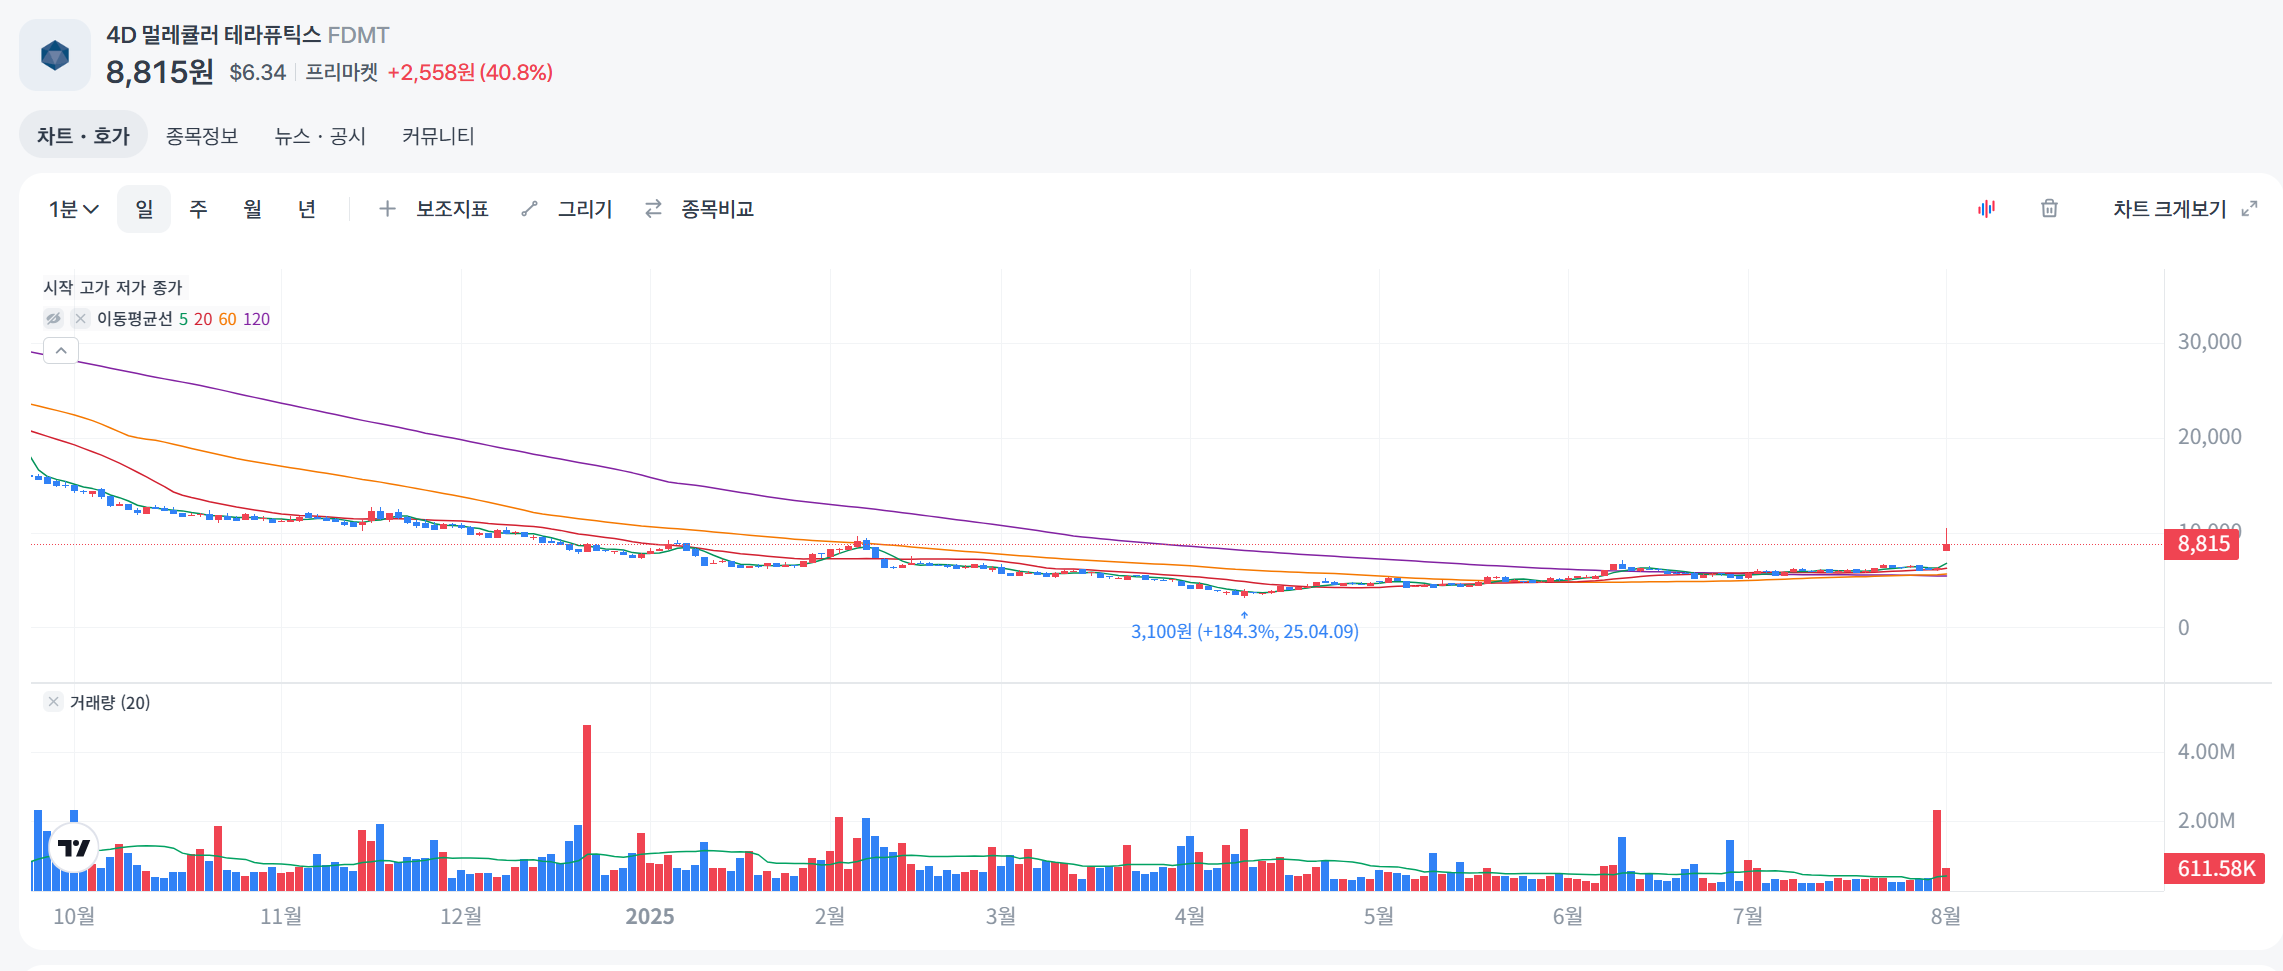Open the candlestick chart type icon
Screen dimensions: 2283x971
pyautogui.click(x=1986, y=208)
